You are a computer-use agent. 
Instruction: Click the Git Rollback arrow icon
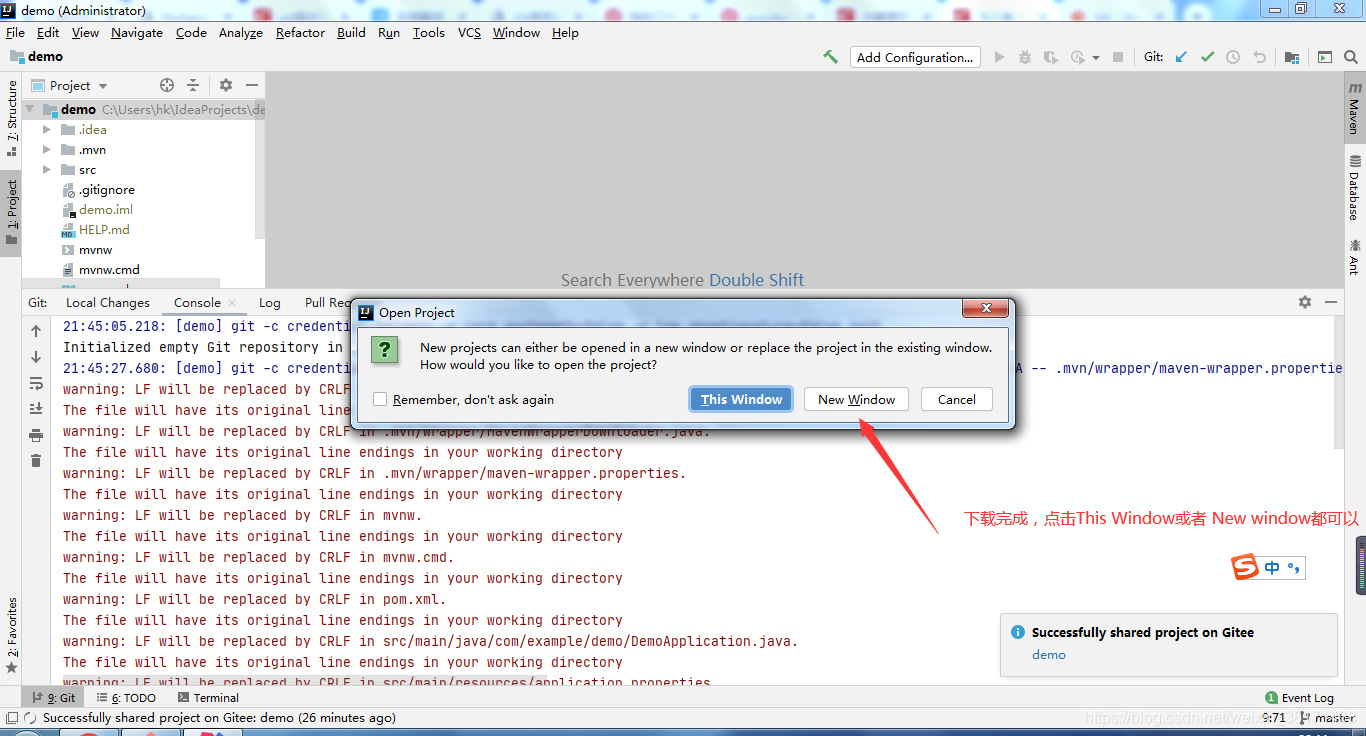point(1259,57)
